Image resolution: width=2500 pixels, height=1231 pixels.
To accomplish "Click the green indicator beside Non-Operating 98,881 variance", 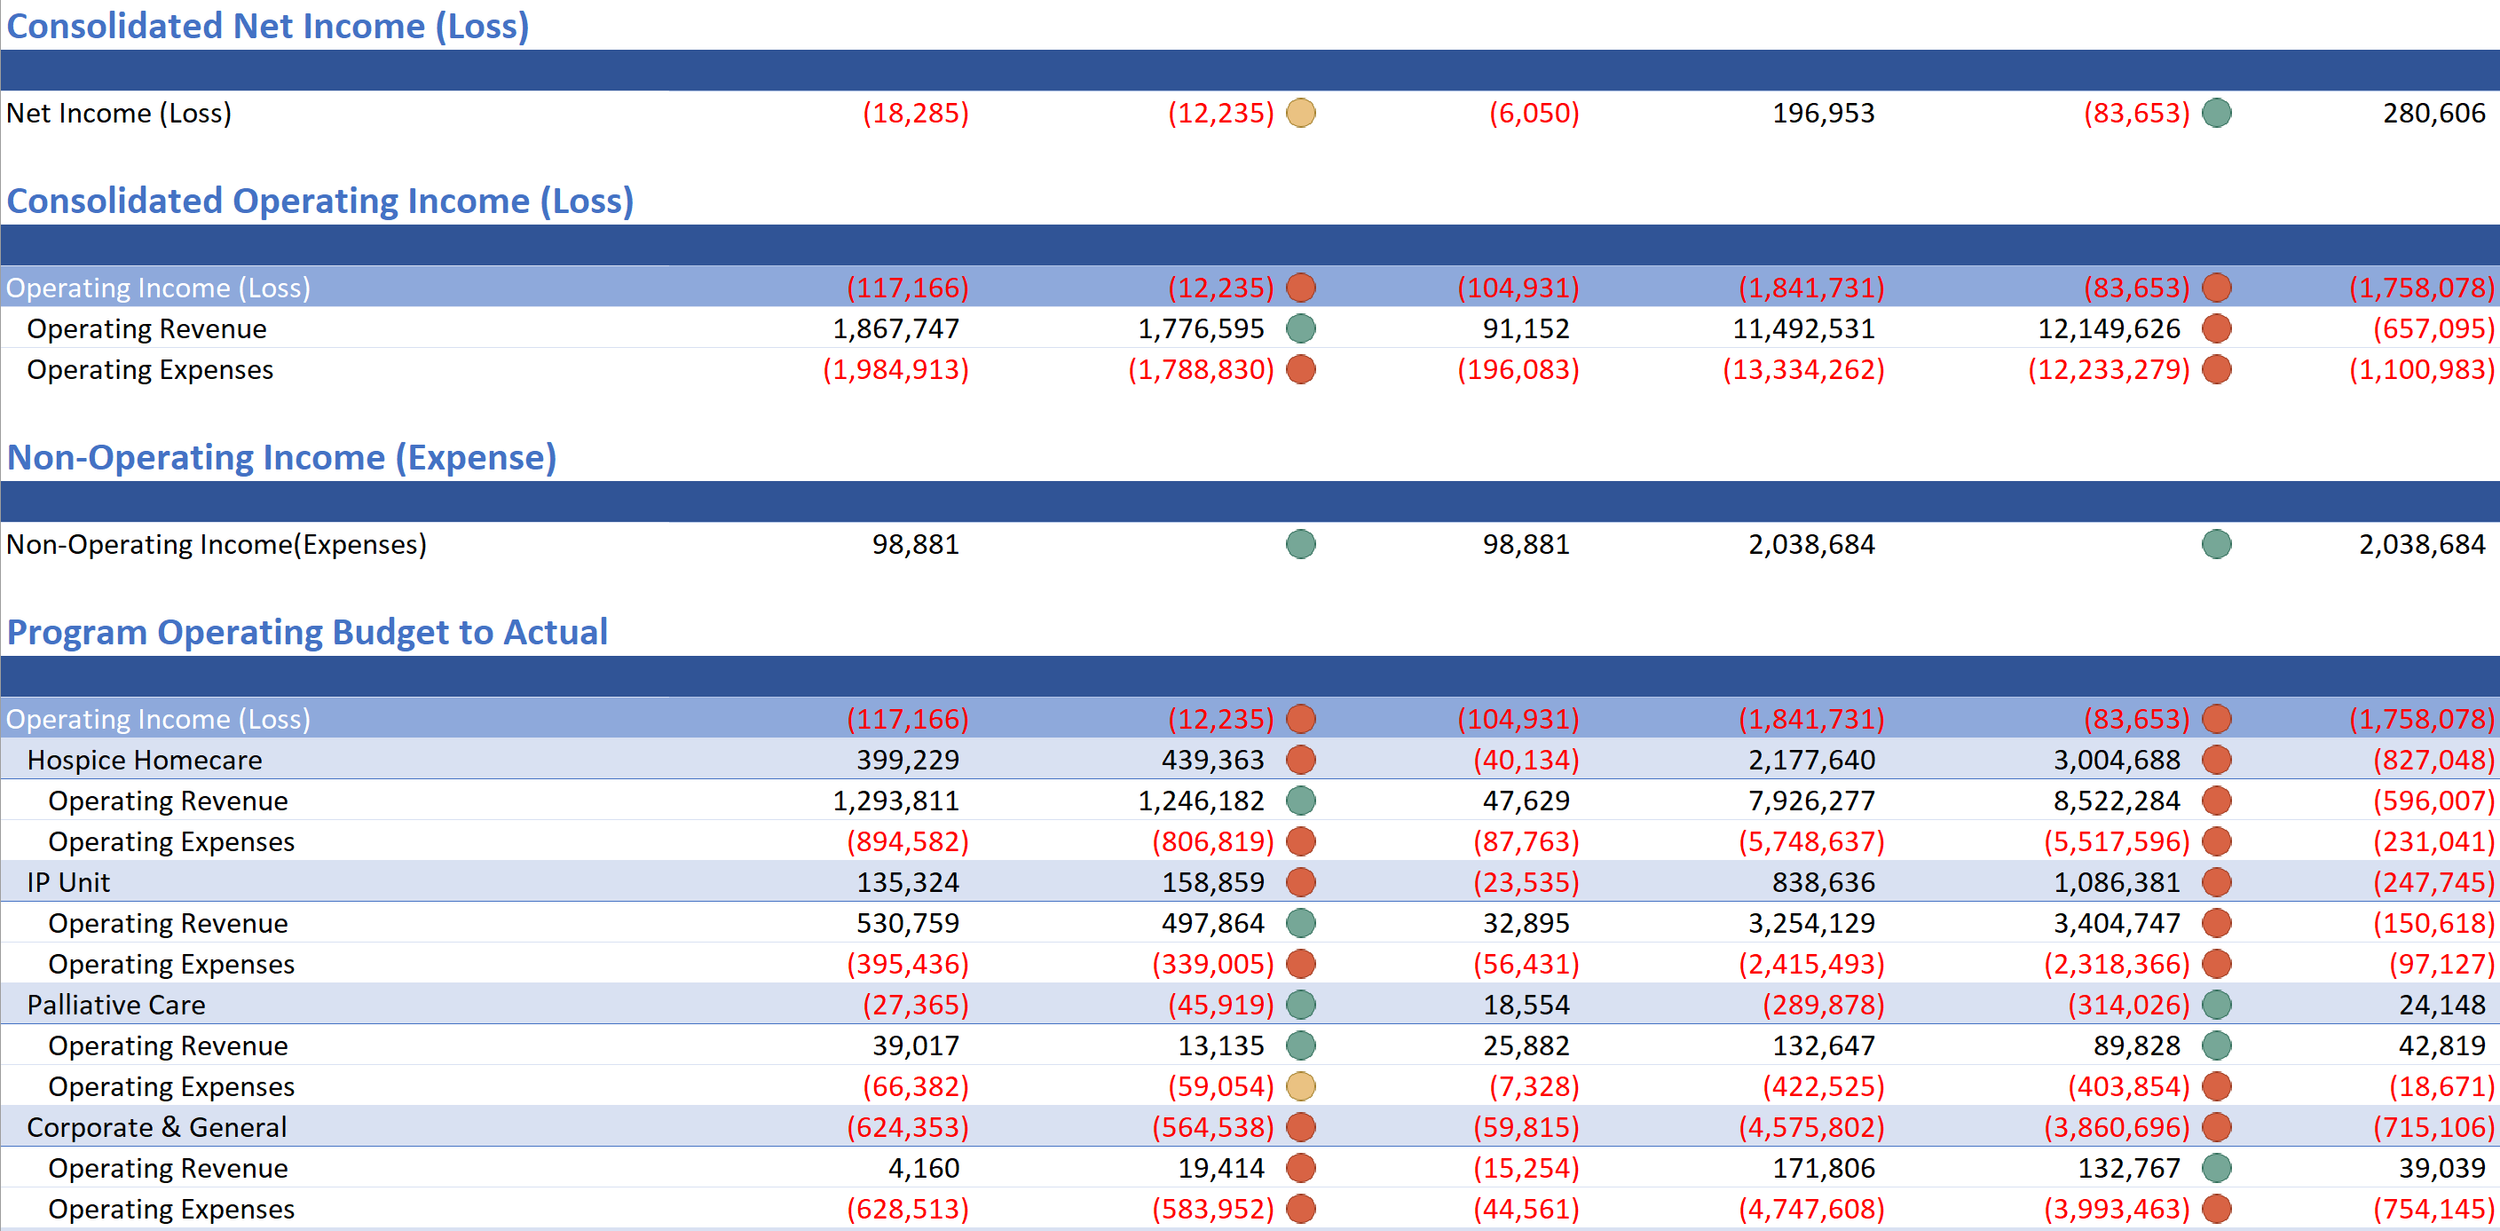I will 1300,544.
